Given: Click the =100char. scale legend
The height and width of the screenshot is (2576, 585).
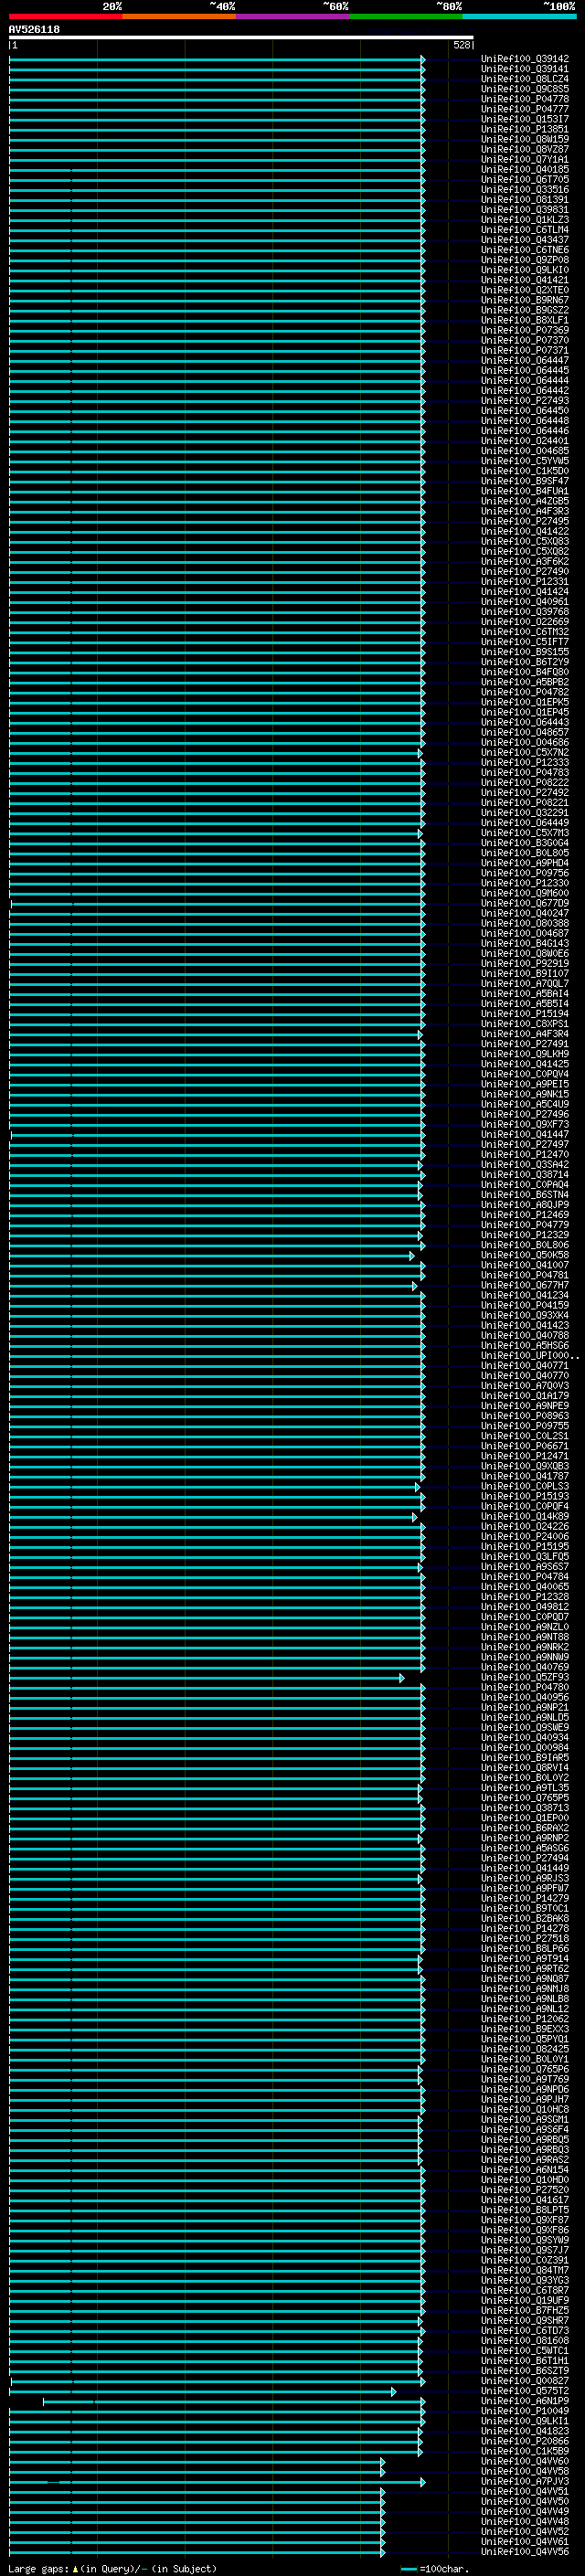Looking at the screenshot, I should [x=435, y=2568].
